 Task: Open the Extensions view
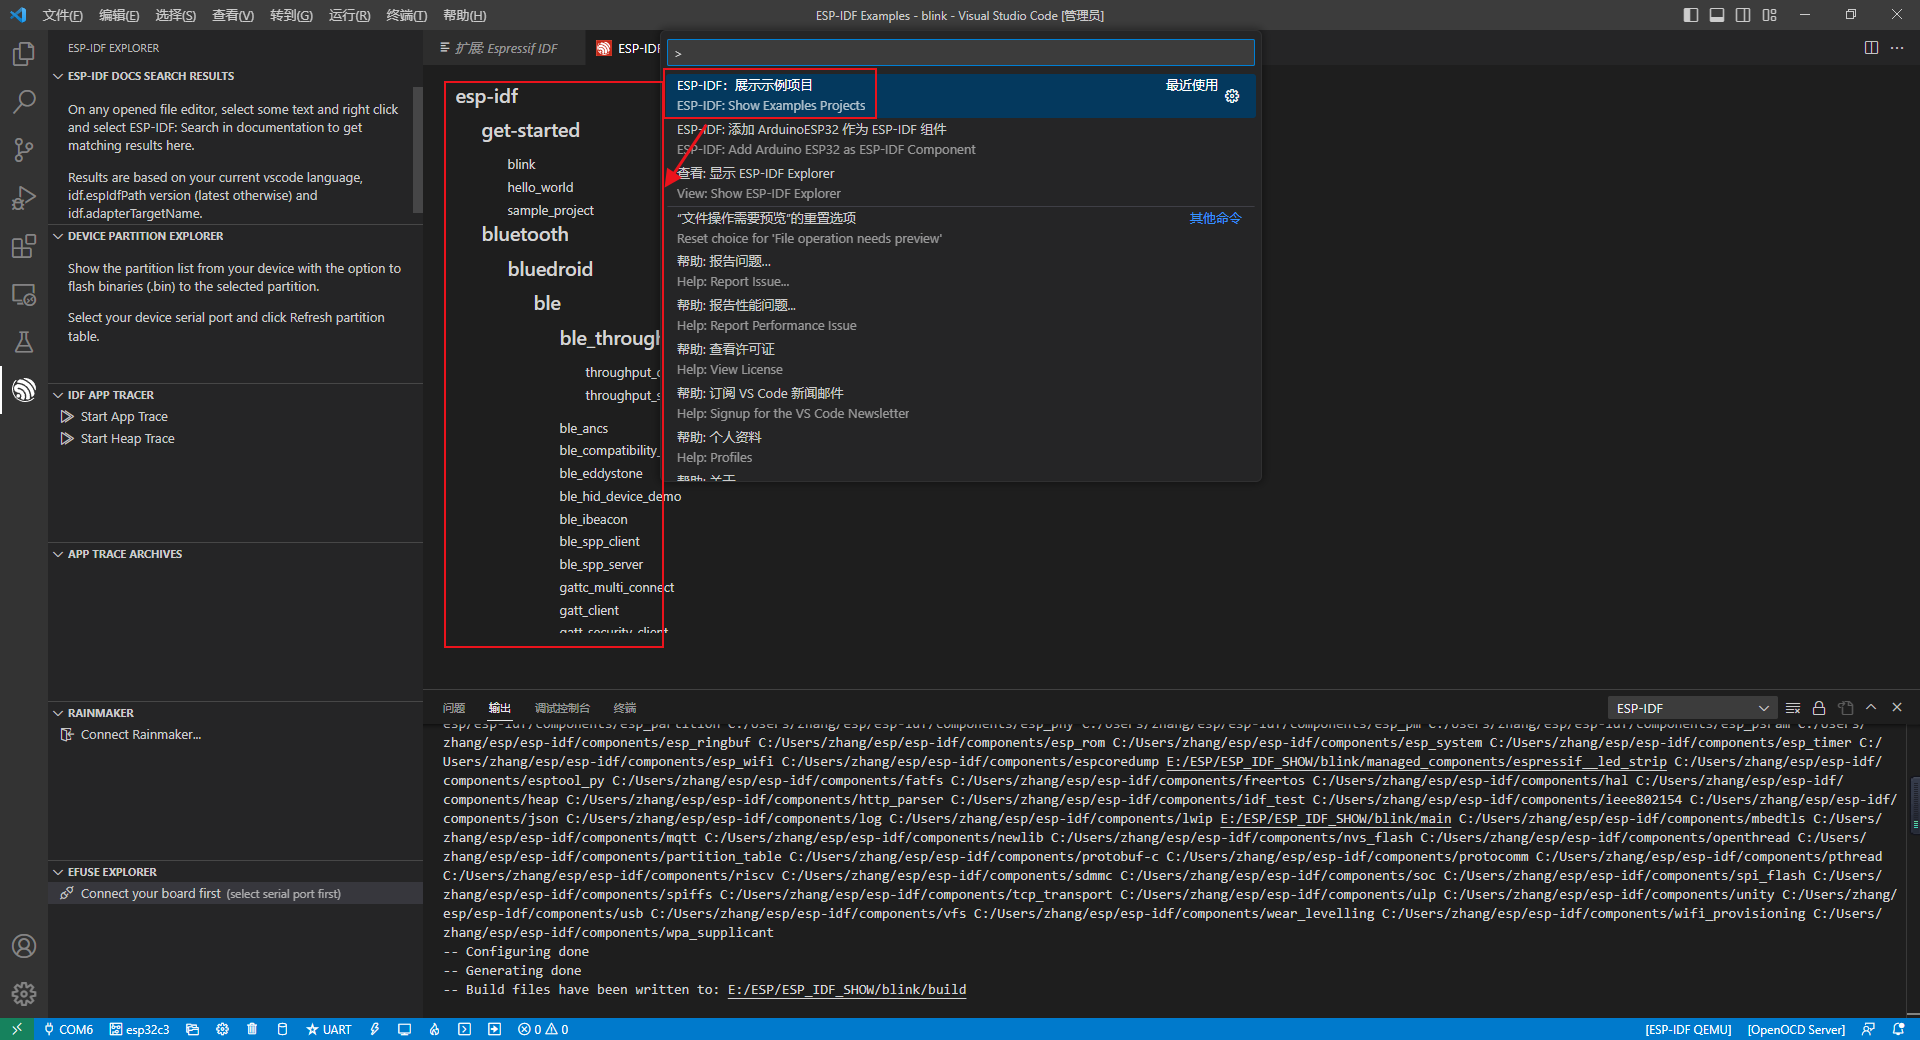pos(24,246)
